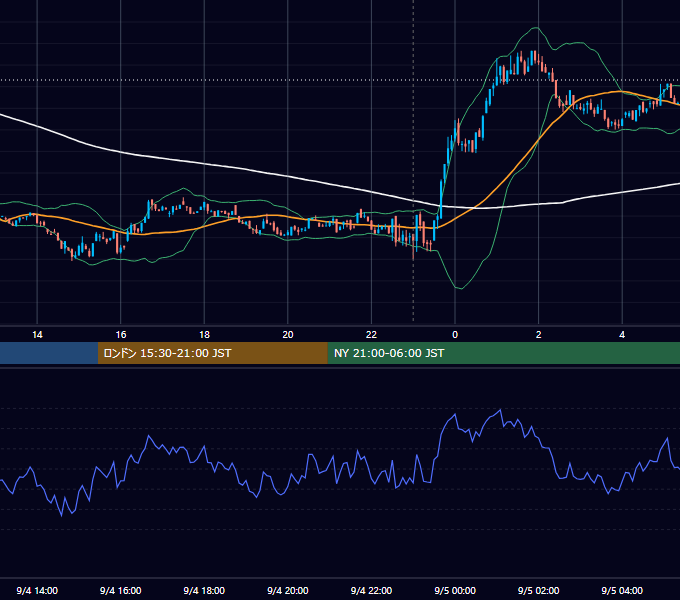680x600 pixels.
Task: Click the 9/5 04:00 time label
Action: [622, 590]
